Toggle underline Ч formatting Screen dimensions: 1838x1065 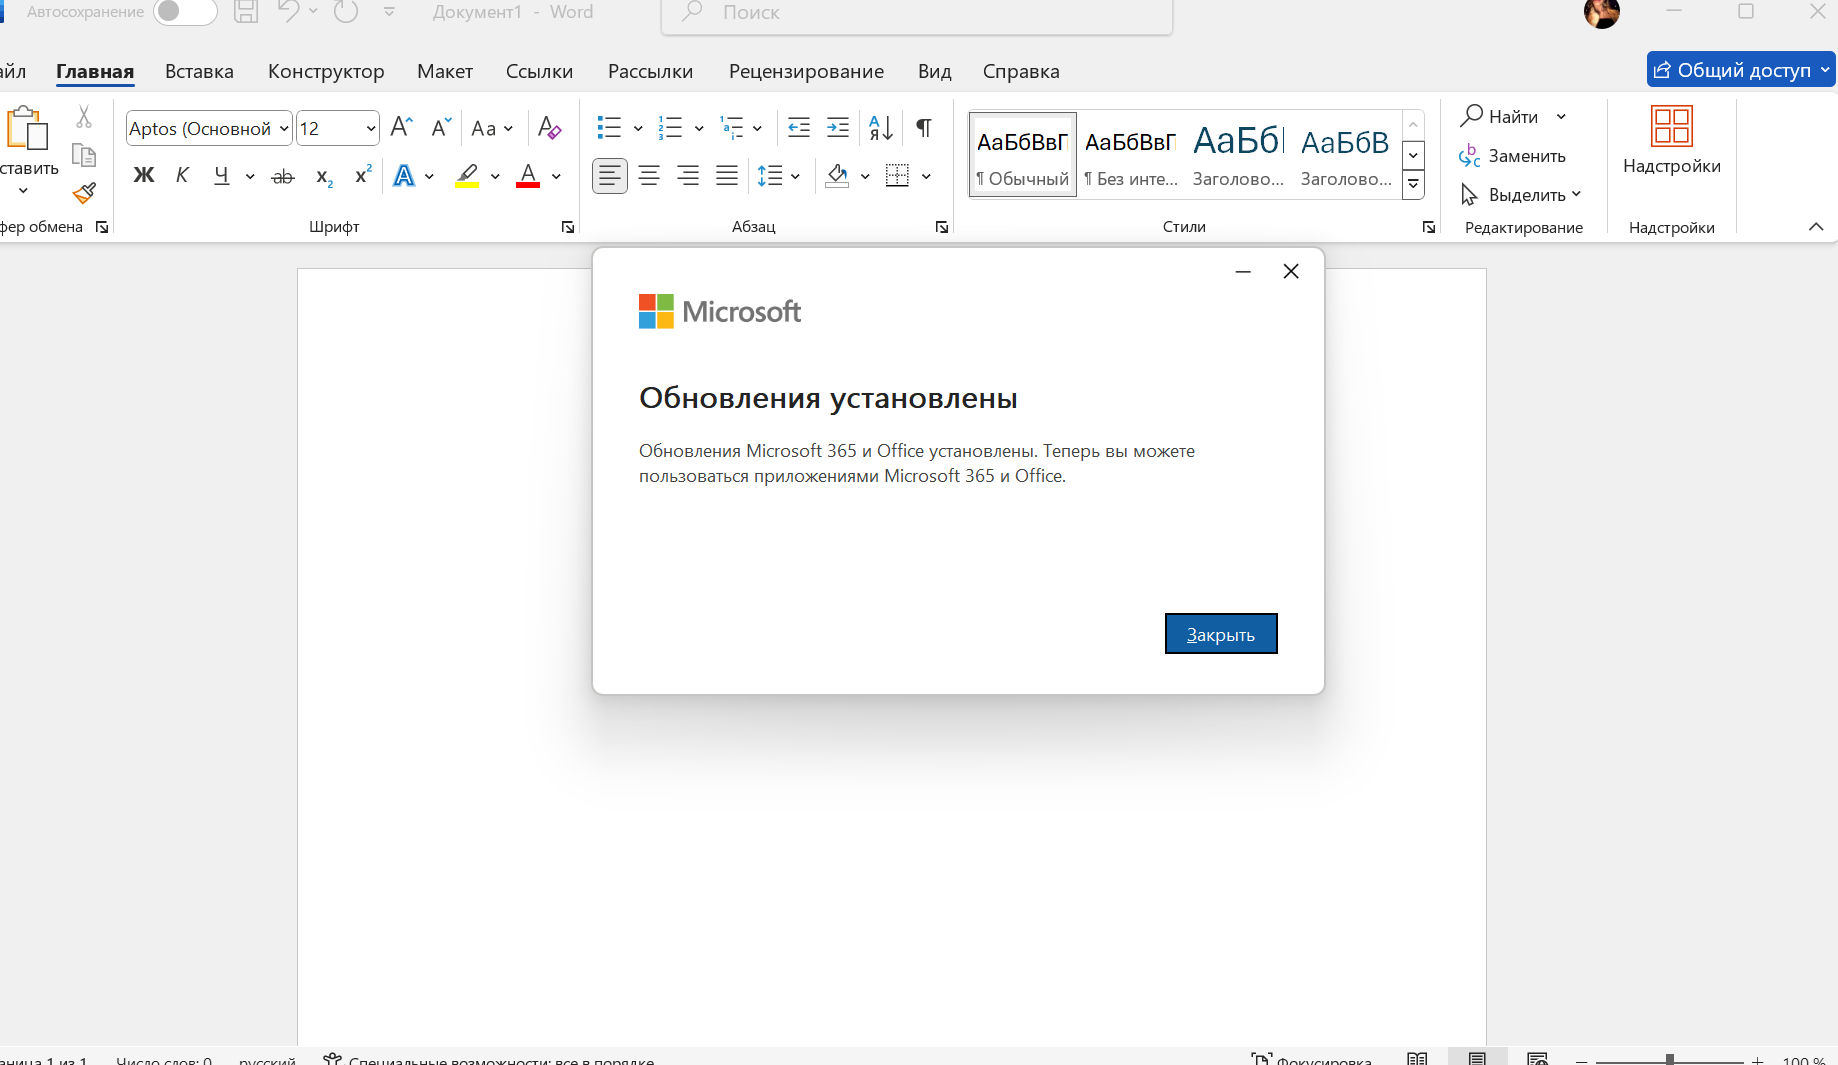(222, 176)
